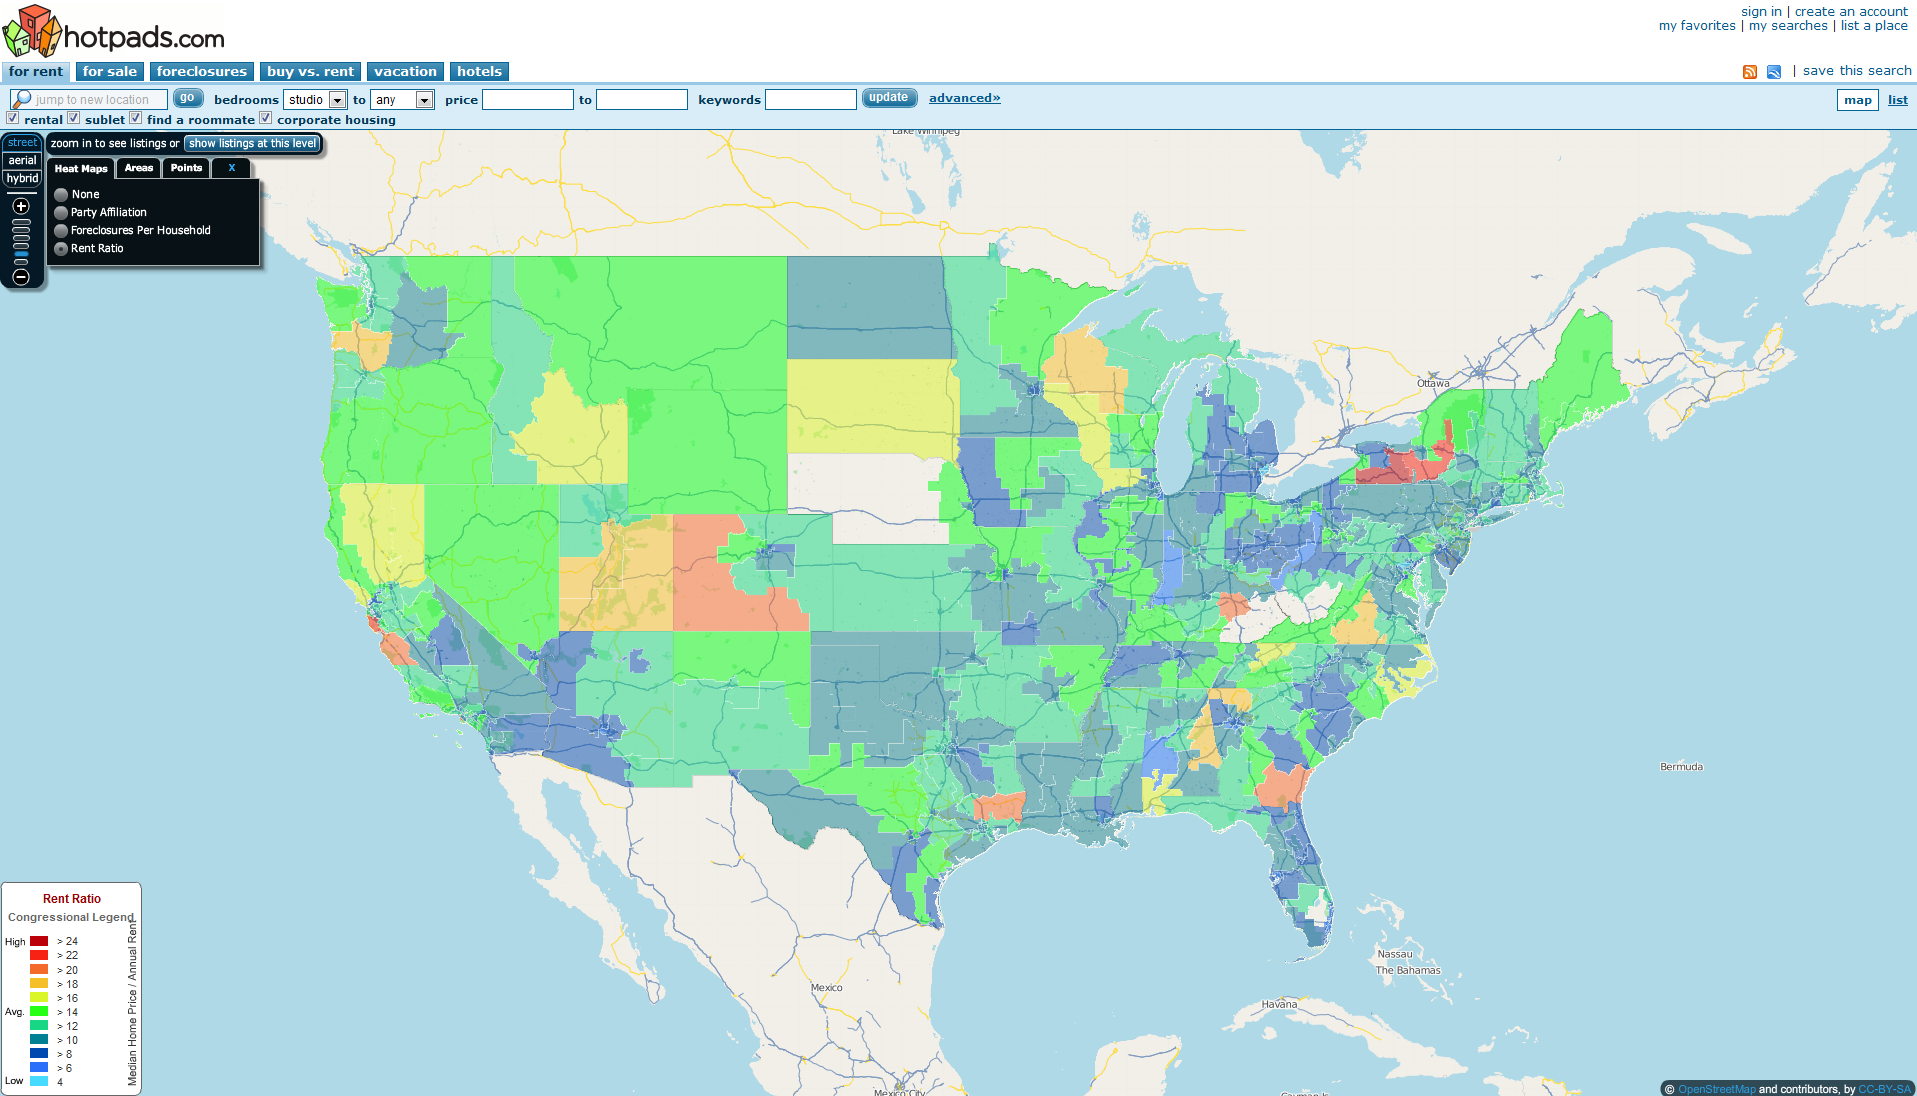
Task: Click the map zoom in plus icon
Action: 21,206
